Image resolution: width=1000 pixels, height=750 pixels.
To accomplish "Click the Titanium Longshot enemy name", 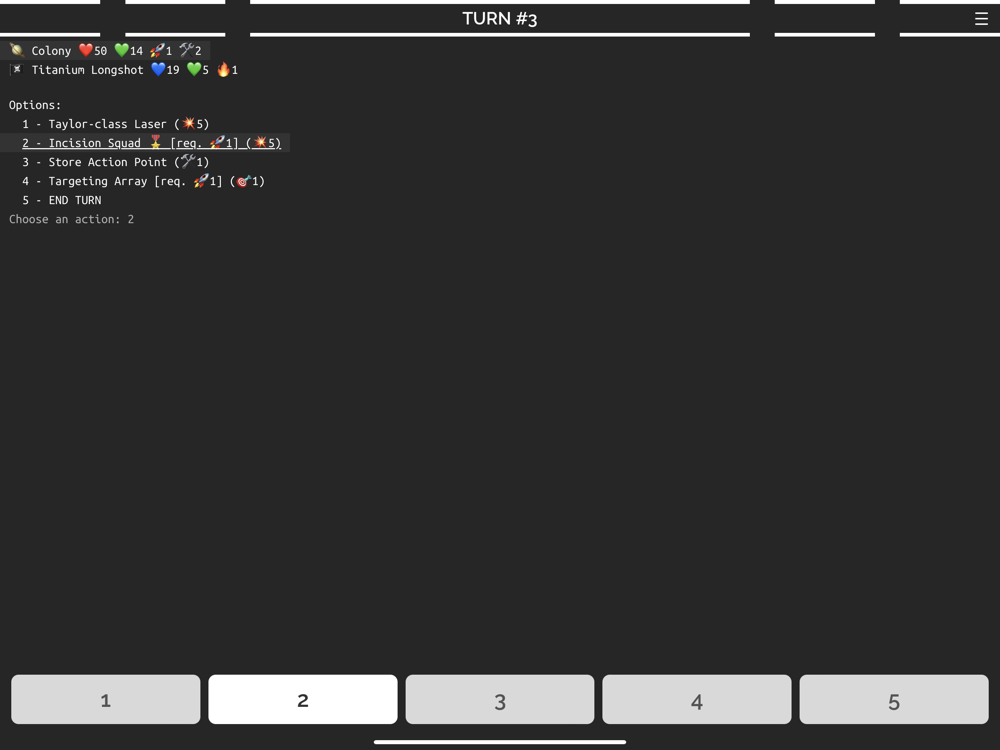I will (88, 70).
